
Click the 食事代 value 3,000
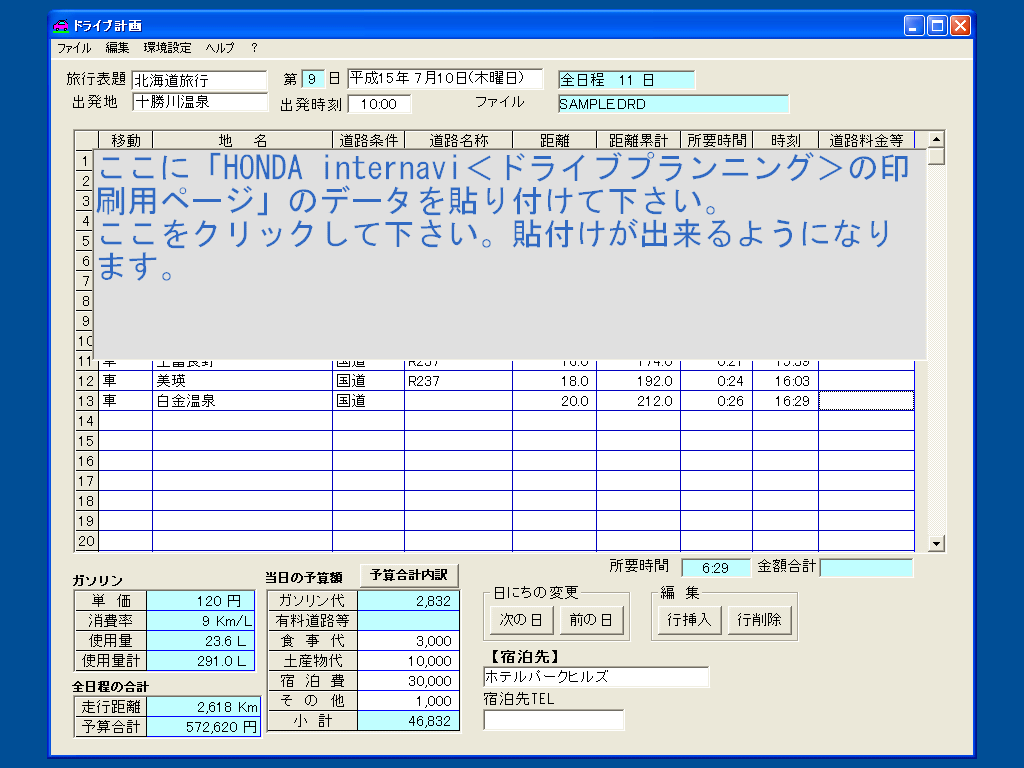point(408,641)
